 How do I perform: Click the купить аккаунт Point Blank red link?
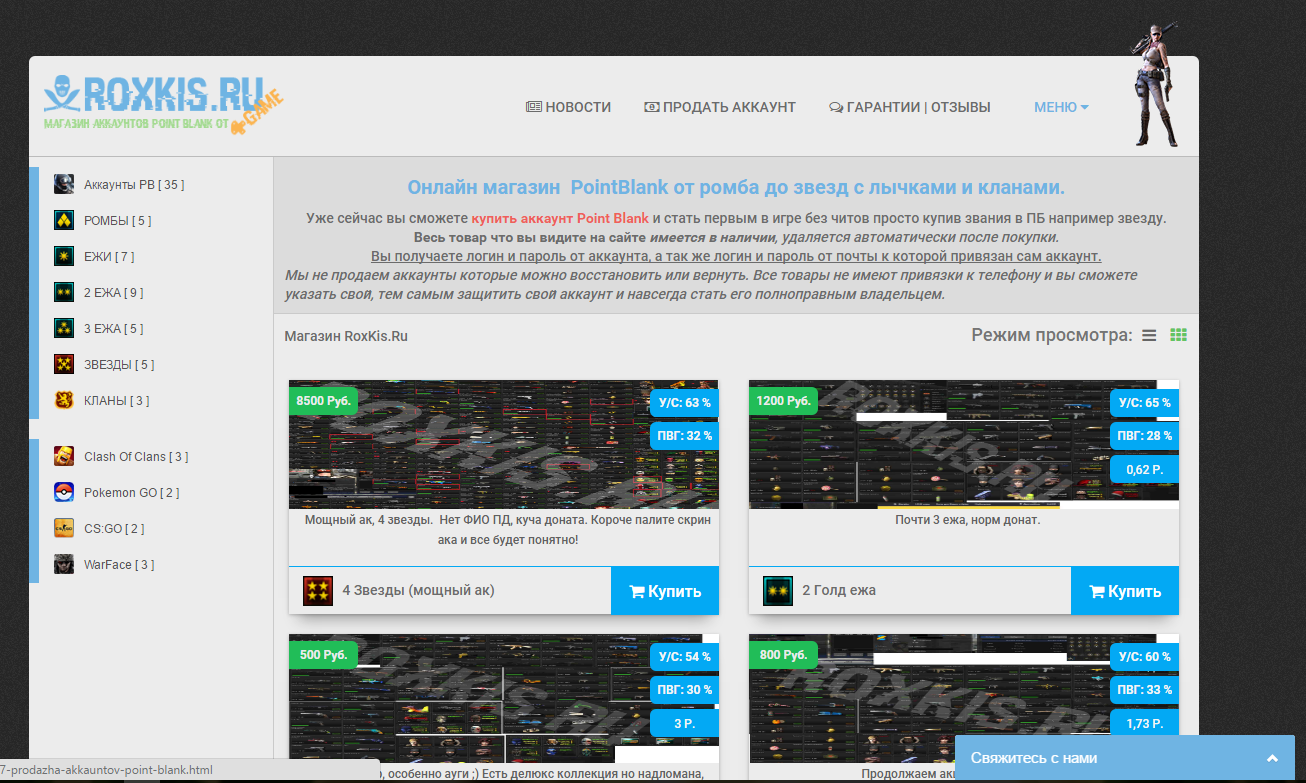point(560,218)
